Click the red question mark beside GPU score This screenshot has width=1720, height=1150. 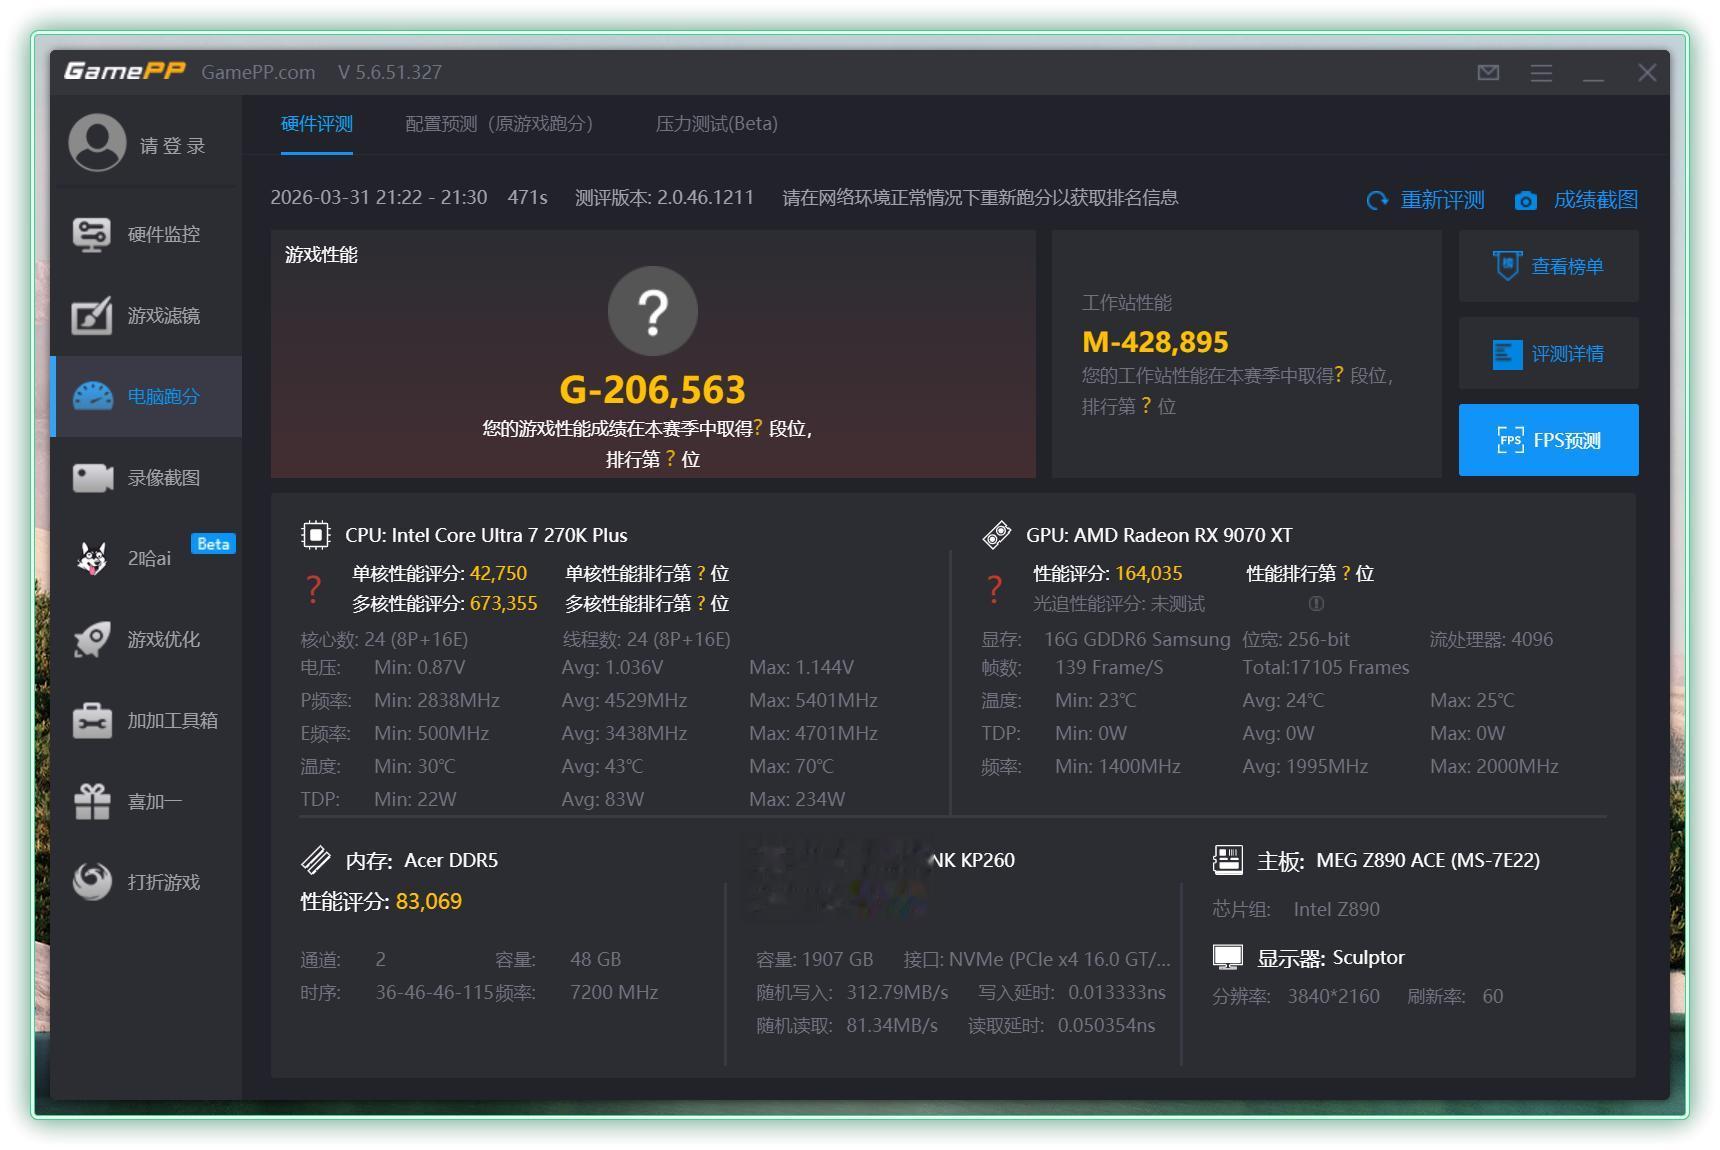click(x=995, y=589)
